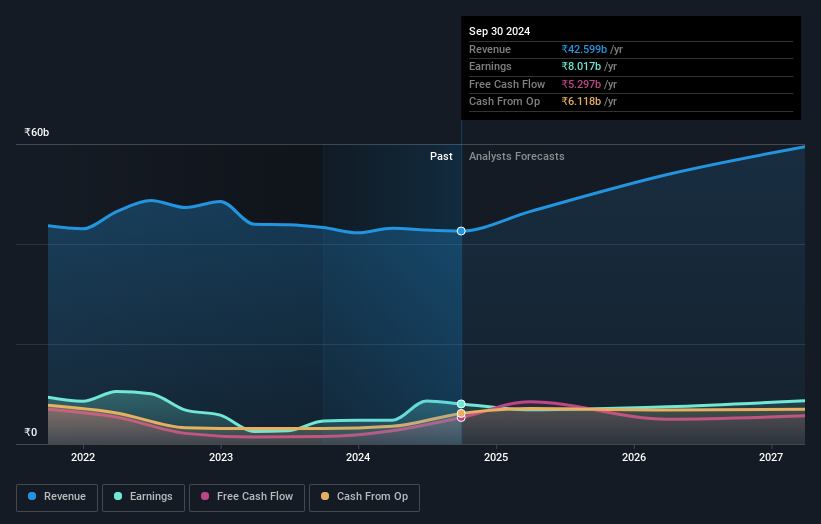Image resolution: width=821 pixels, height=524 pixels.
Task: Click the 2024 x-axis label
Action: pyautogui.click(x=358, y=457)
